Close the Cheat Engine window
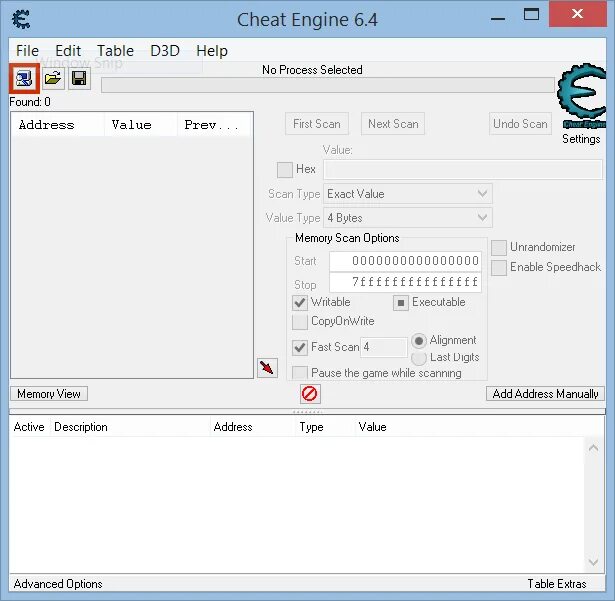This screenshot has width=615, height=601. [x=577, y=14]
